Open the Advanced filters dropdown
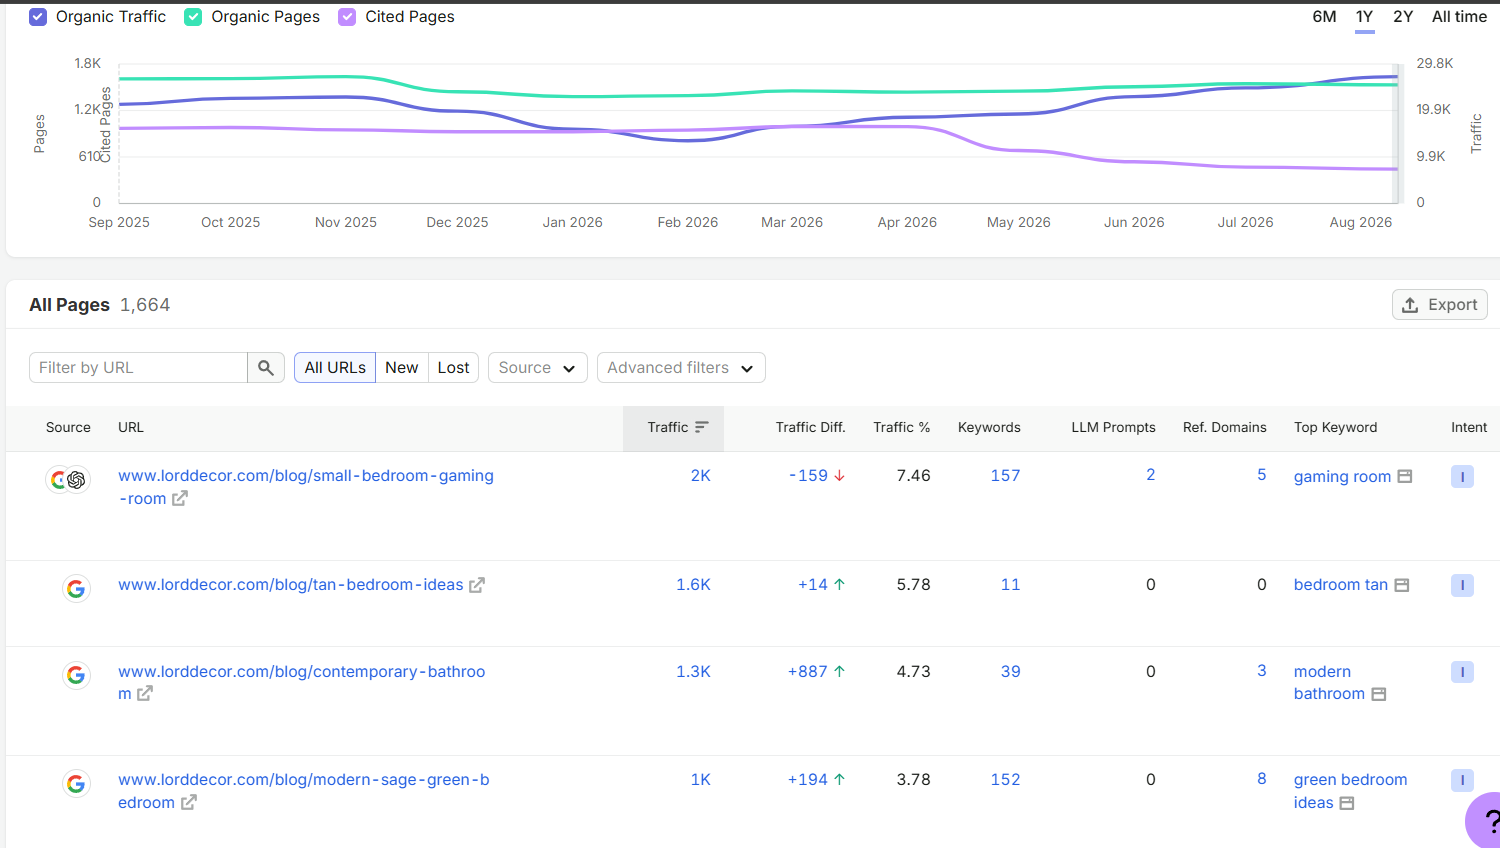This screenshot has width=1500, height=848. [x=681, y=368]
